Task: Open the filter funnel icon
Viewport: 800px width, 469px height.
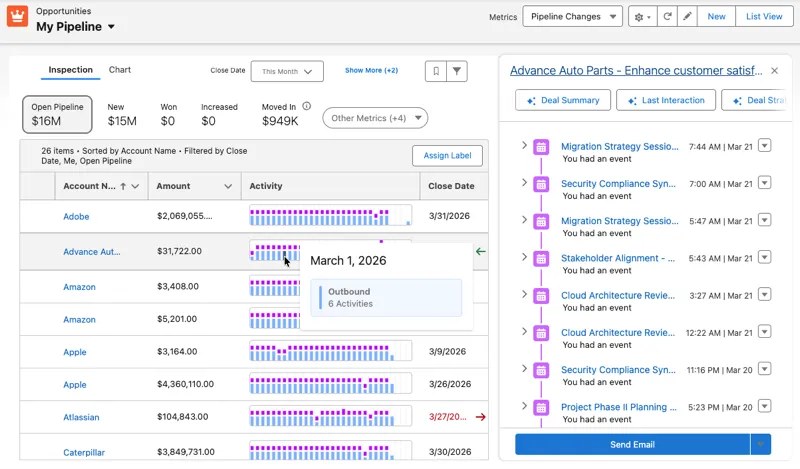Action: pyautogui.click(x=457, y=71)
